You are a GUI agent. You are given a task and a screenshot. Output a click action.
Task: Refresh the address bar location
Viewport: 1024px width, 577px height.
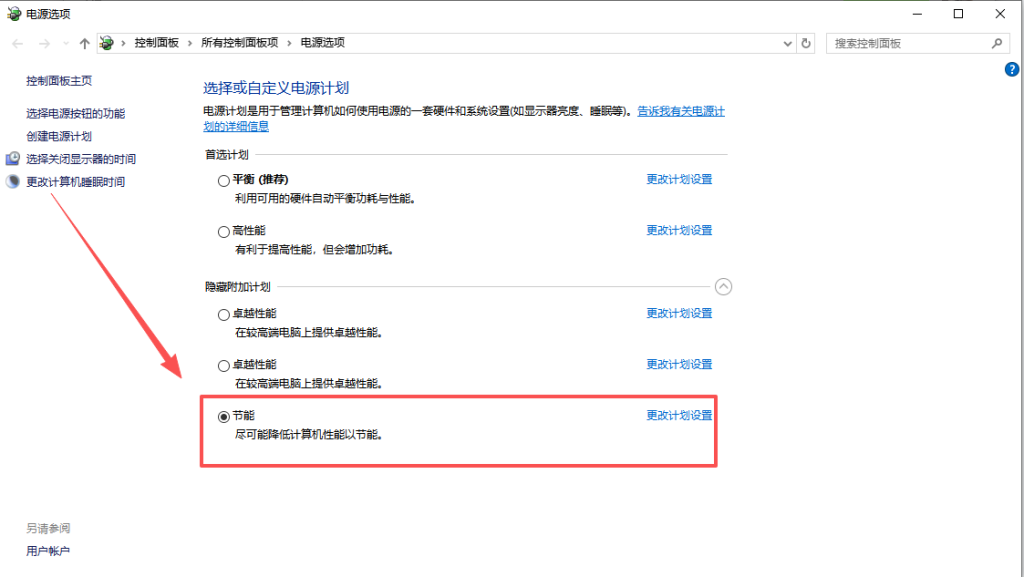pos(807,43)
